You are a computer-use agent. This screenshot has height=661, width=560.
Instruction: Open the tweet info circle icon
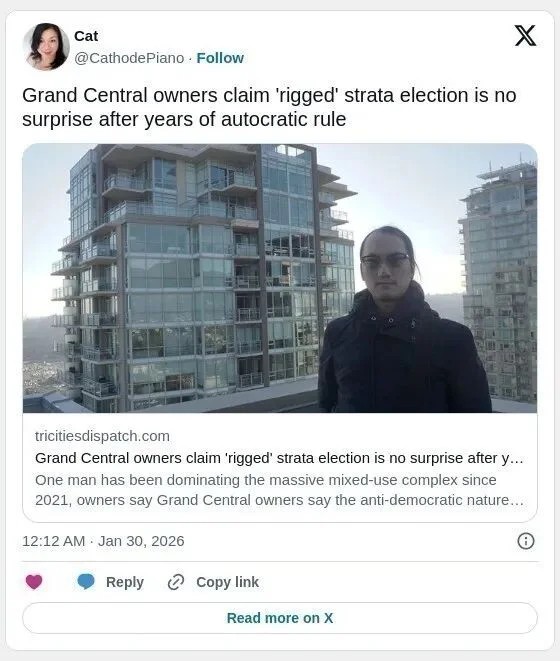(x=525, y=541)
